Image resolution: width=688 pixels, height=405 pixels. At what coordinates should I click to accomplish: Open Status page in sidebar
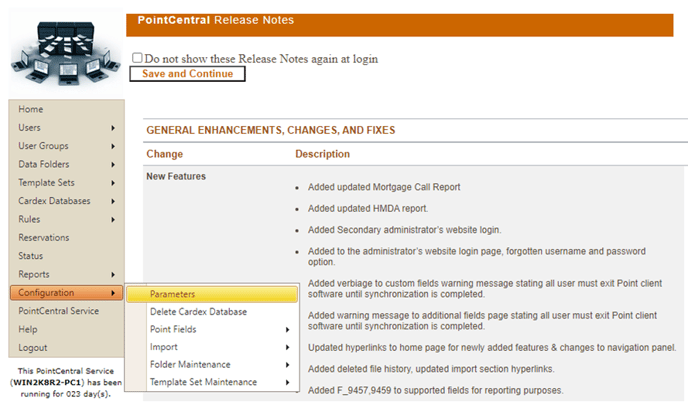click(x=31, y=256)
